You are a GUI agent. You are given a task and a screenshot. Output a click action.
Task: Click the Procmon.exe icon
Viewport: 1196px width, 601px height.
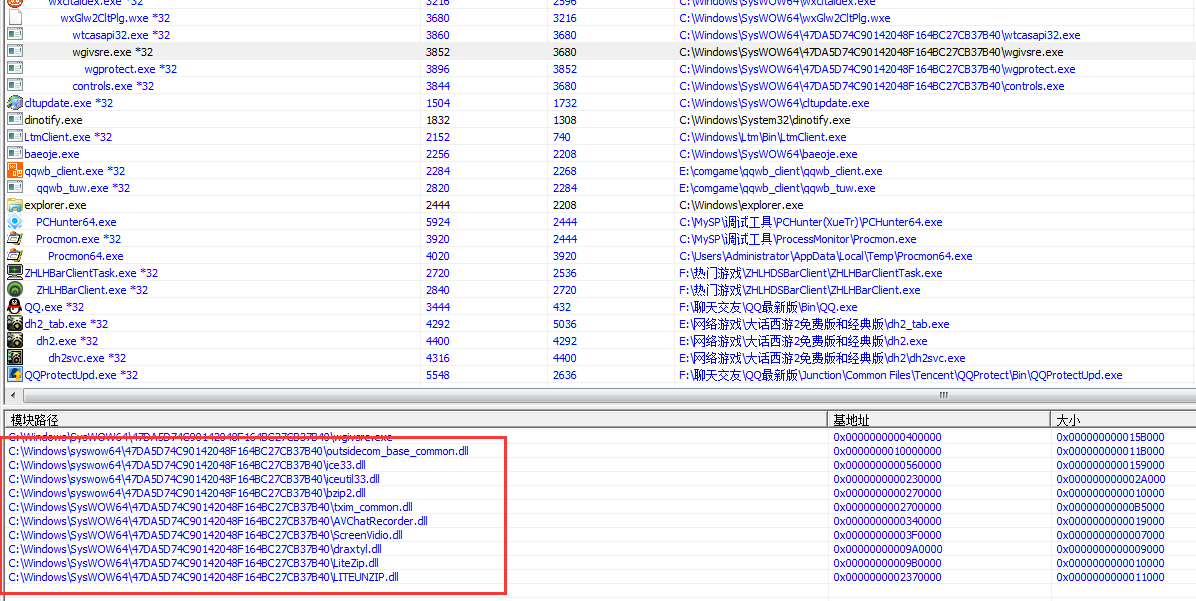[x=15, y=239]
